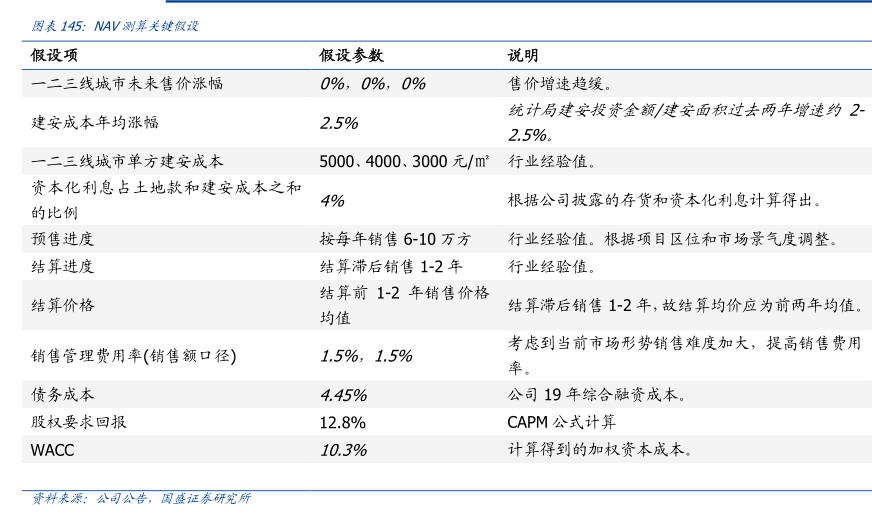Select the capitalized interest ratio 4% value
This screenshot has height=532, width=872.
coord(332,200)
